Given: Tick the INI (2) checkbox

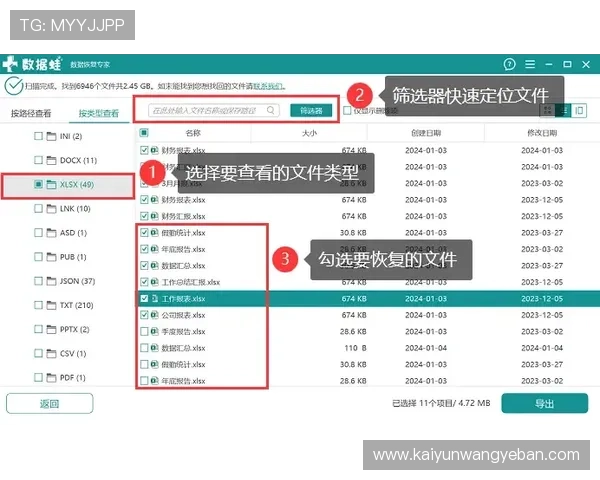Looking at the screenshot, I should 38,136.
